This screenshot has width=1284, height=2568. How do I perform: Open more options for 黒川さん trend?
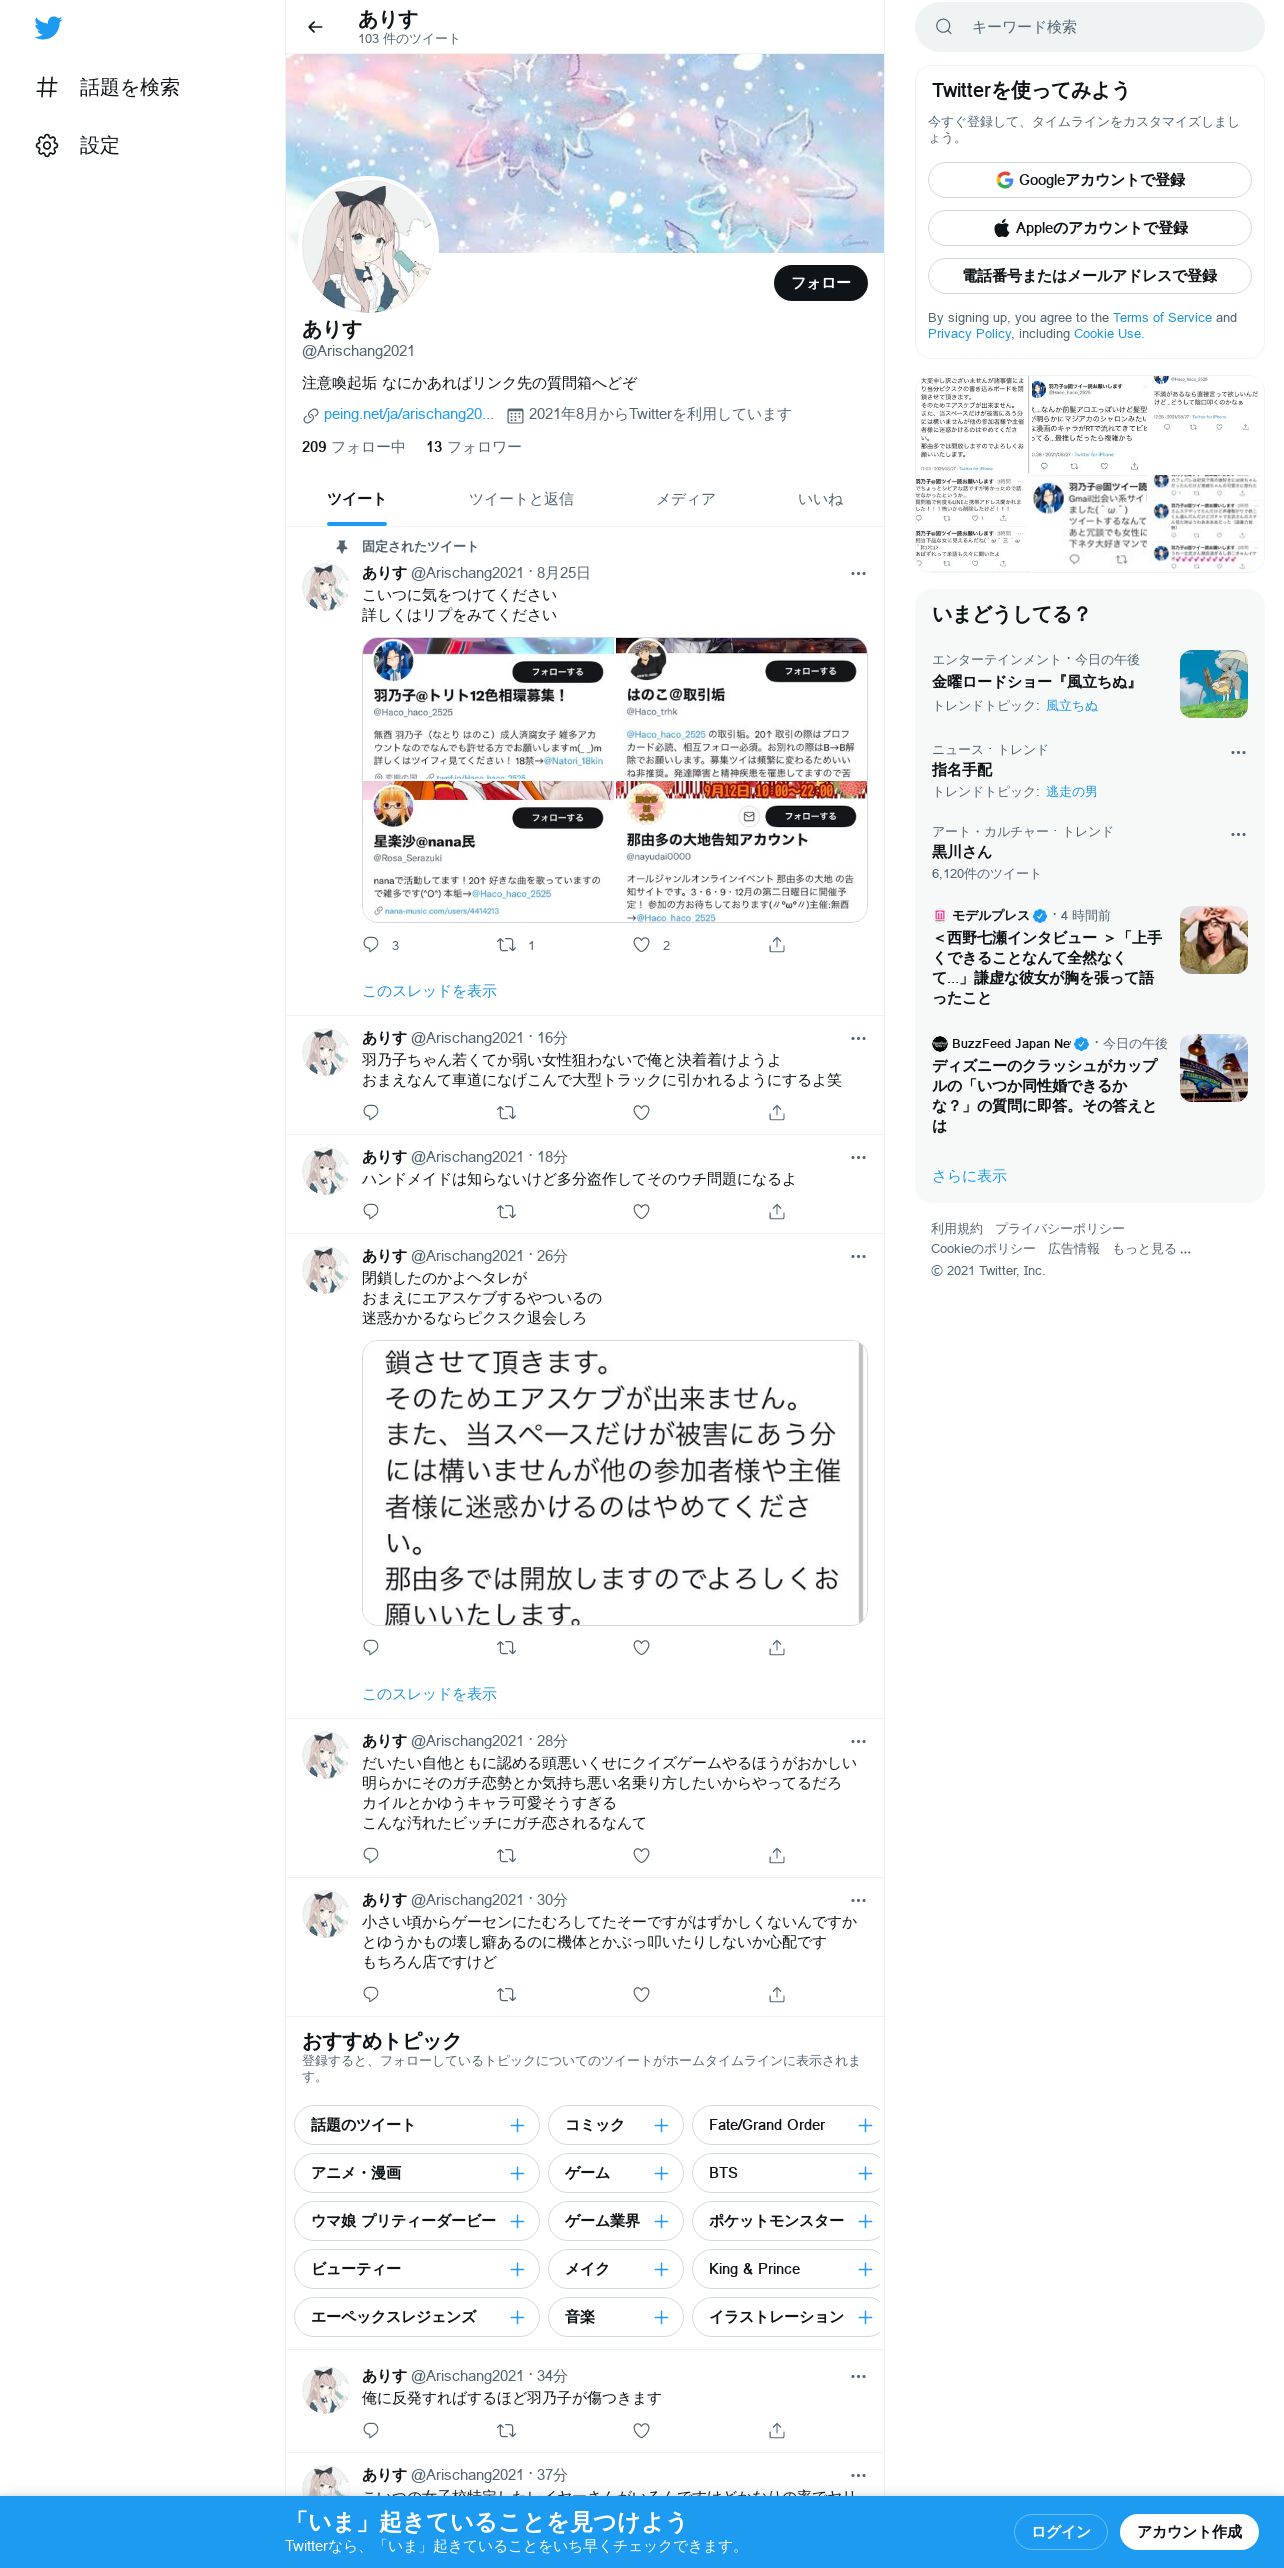pos(1238,834)
